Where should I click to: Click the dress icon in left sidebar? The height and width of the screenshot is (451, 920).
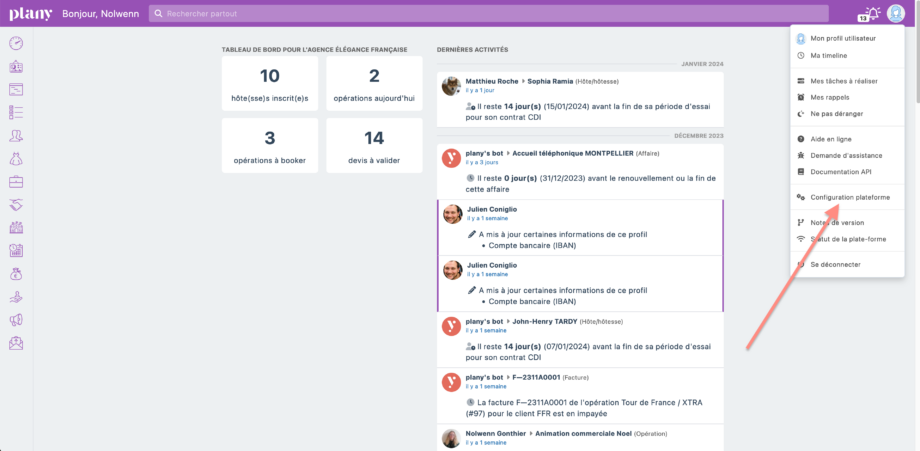(x=16, y=158)
